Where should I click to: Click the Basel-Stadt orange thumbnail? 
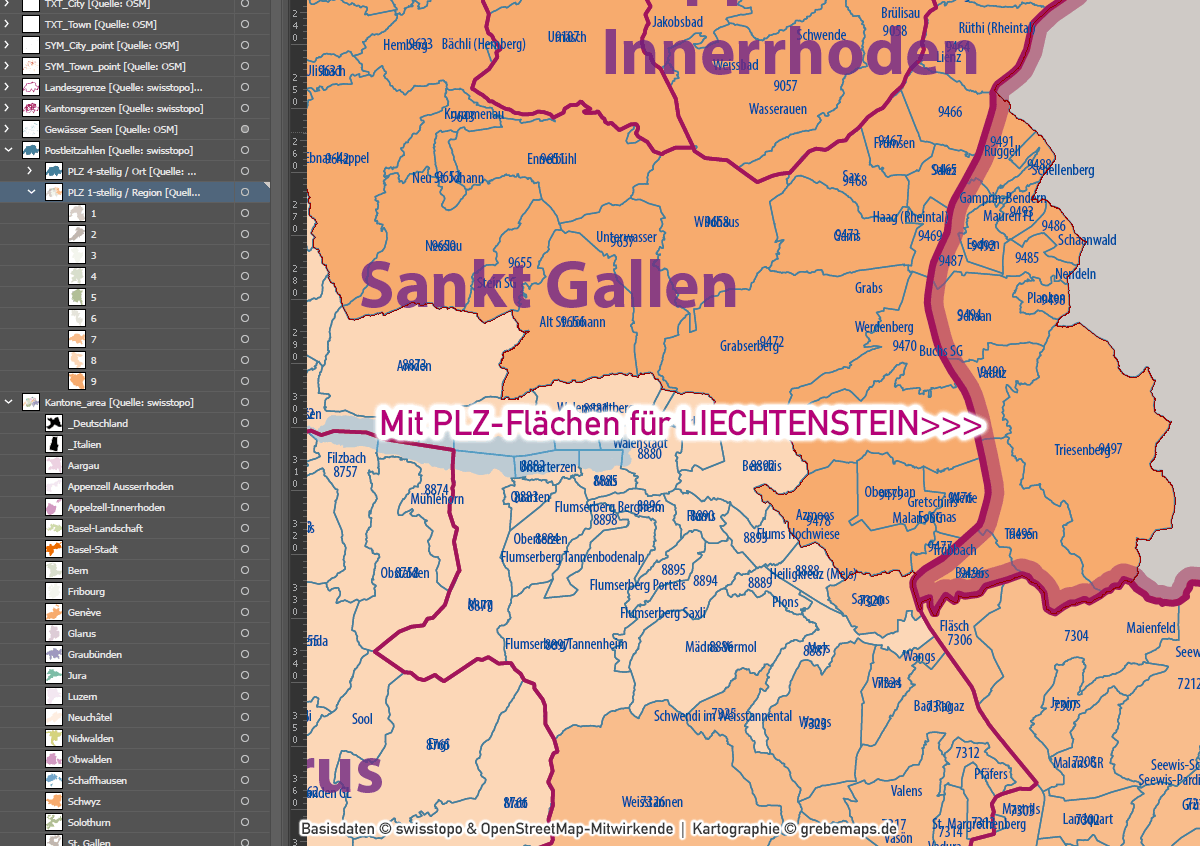point(55,549)
